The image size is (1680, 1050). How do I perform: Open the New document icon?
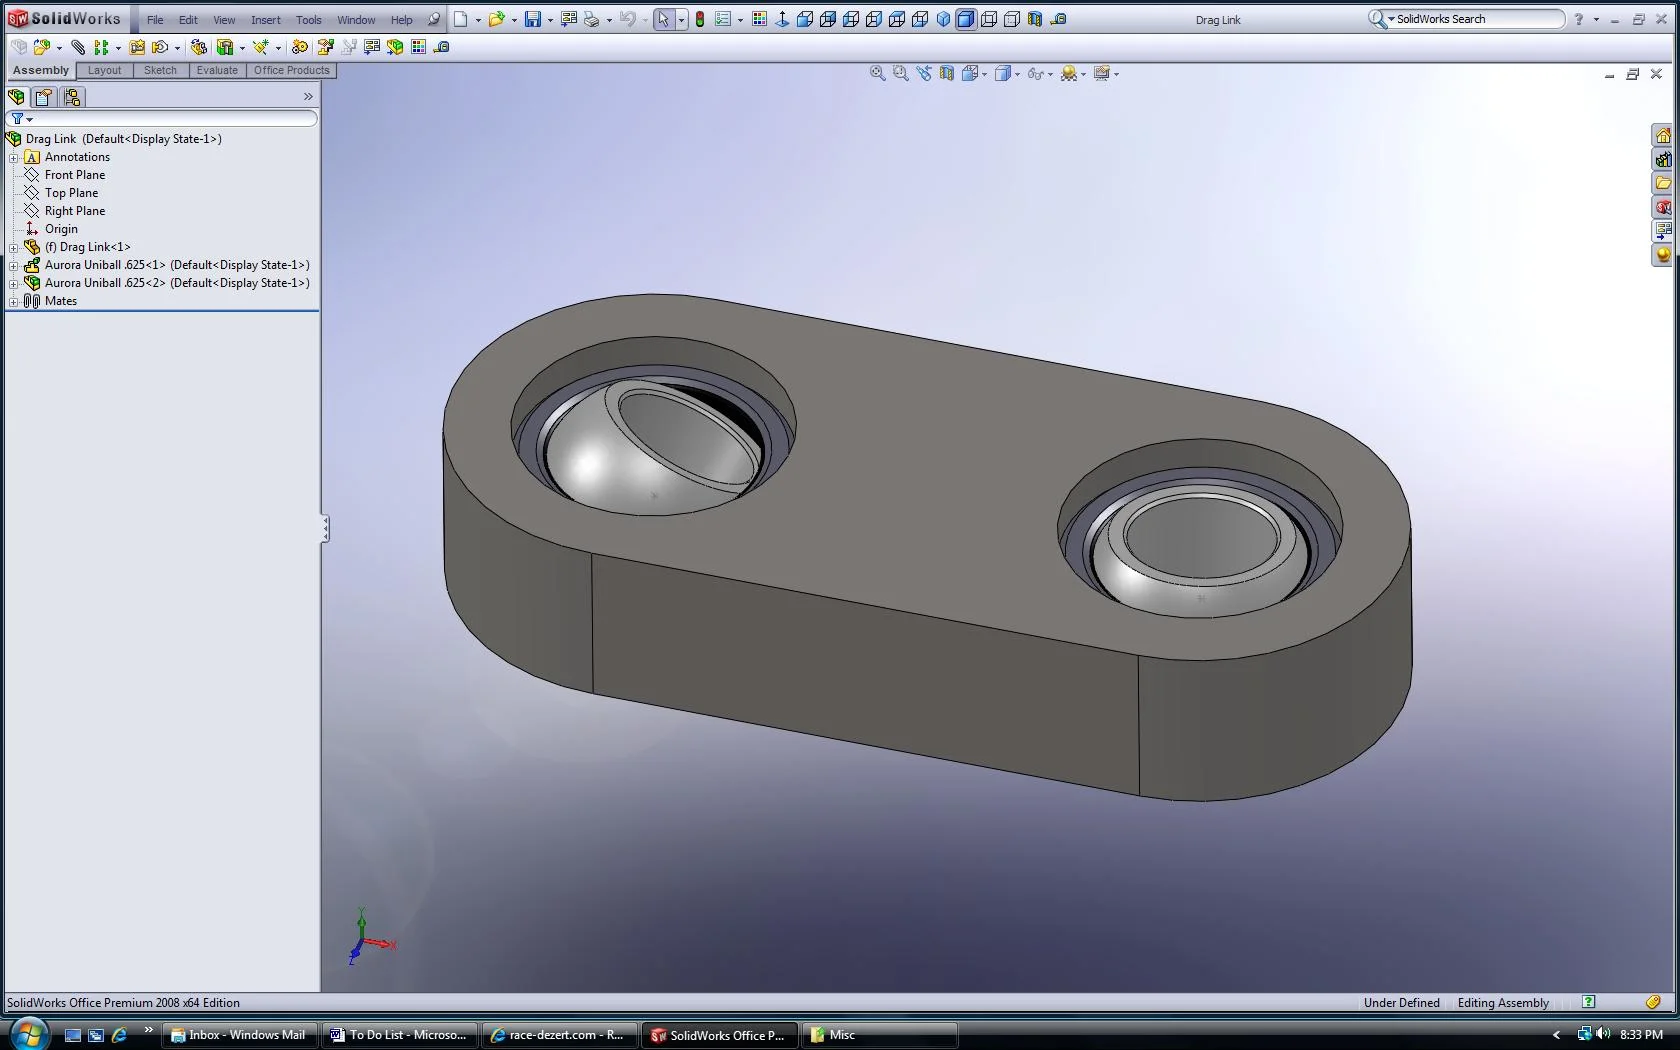[460, 19]
